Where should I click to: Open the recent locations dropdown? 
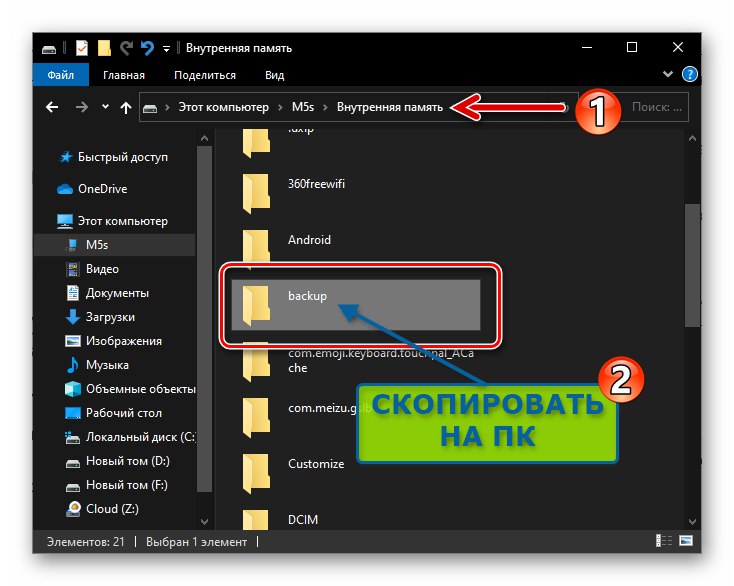(105, 107)
